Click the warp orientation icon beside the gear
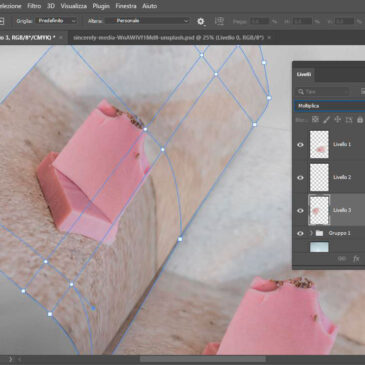 tap(219, 21)
